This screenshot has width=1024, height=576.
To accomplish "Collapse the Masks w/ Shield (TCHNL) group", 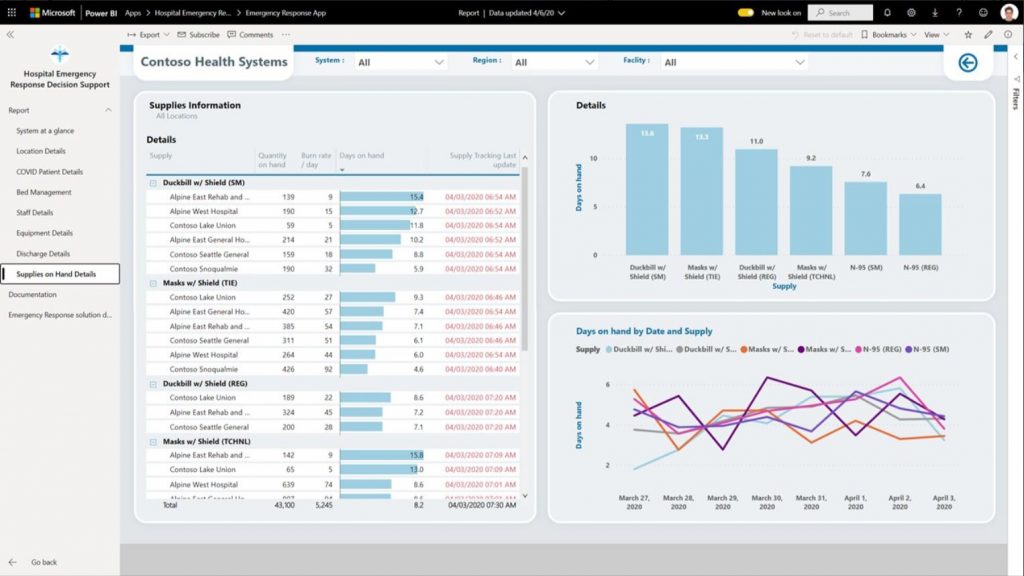I will [153, 442].
